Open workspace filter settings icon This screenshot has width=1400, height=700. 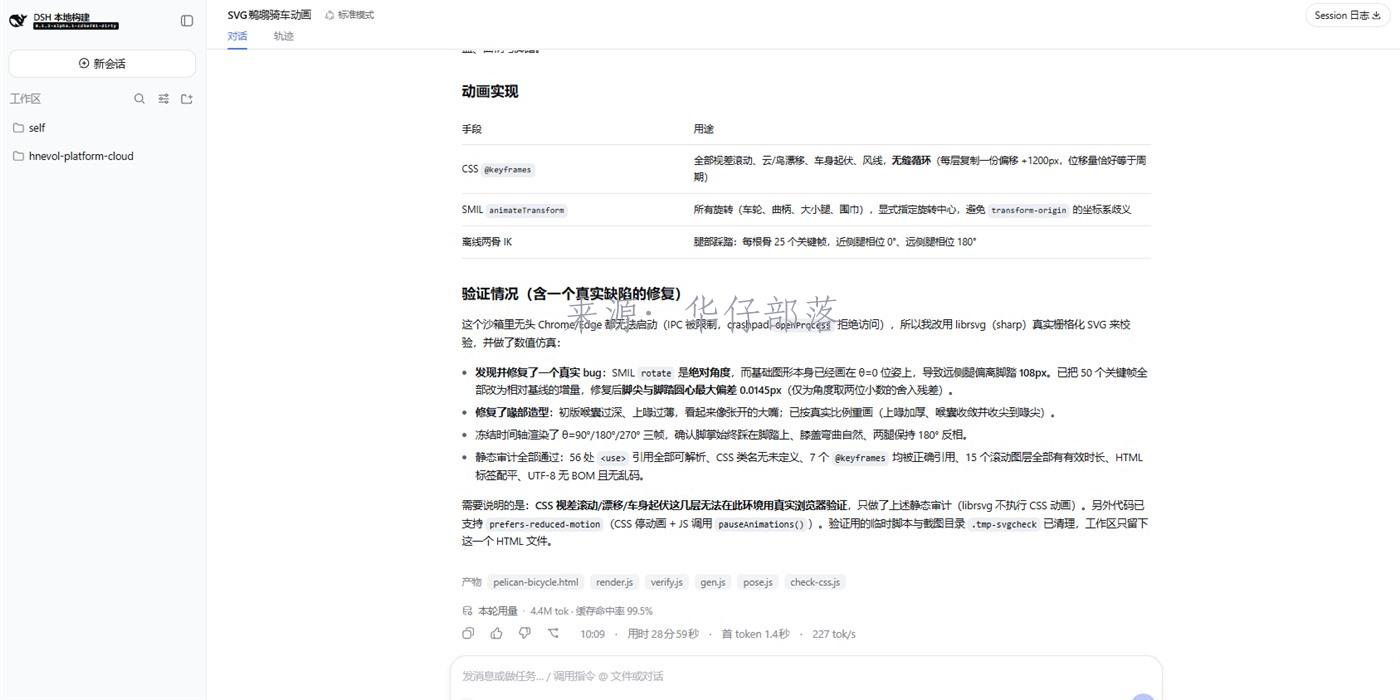click(x=163, y=99)
